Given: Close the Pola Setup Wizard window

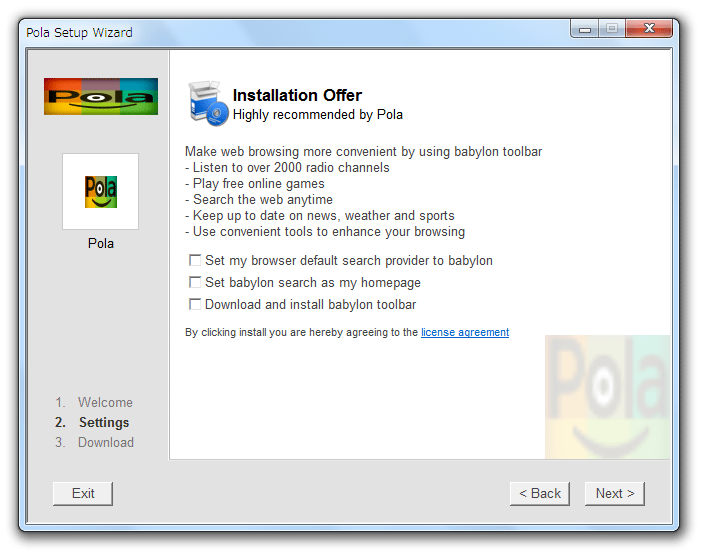Looking at the screenshot, I should coord(649,29).
